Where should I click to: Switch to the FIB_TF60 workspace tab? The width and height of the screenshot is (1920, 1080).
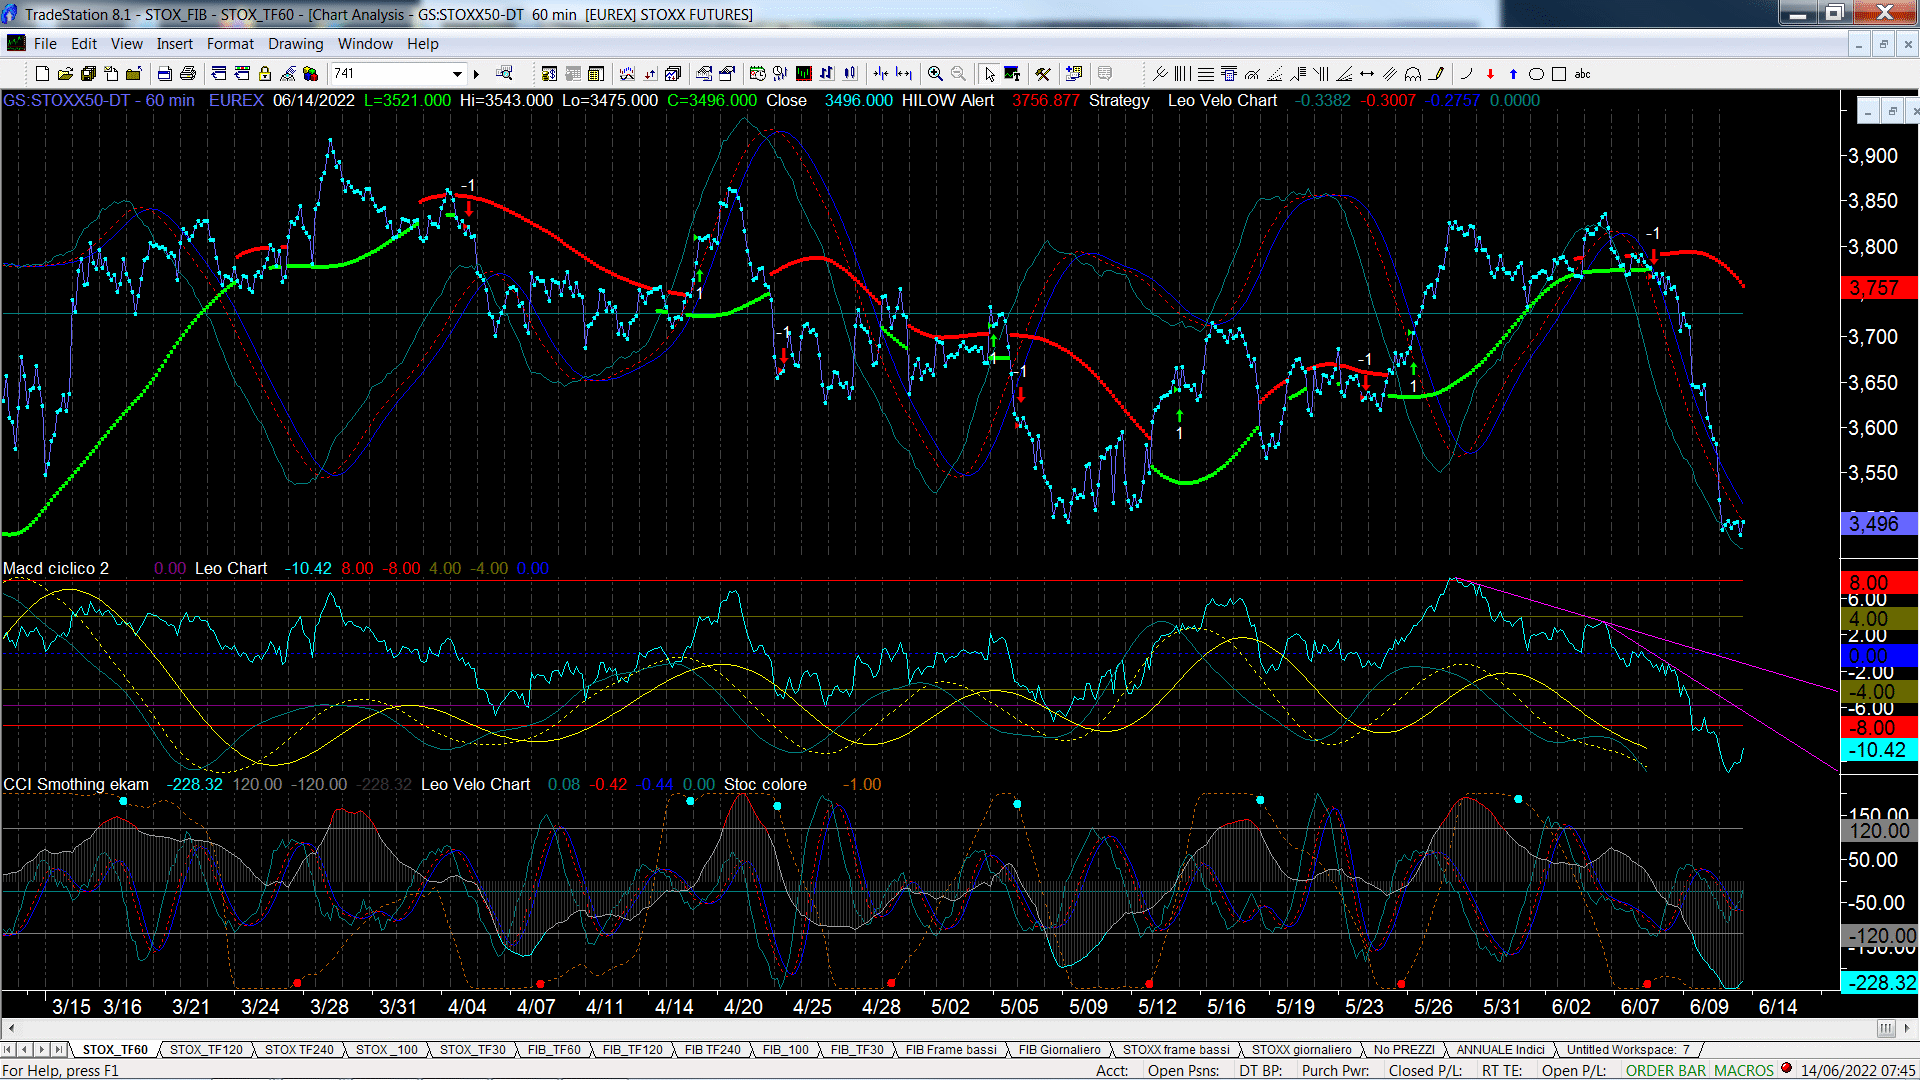[x=554, y=1049]
